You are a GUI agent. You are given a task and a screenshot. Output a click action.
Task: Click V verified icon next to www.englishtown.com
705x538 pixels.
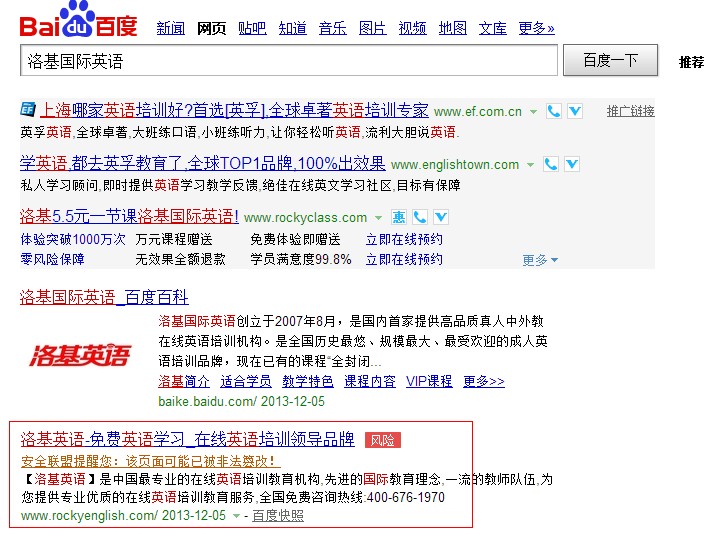572,164
